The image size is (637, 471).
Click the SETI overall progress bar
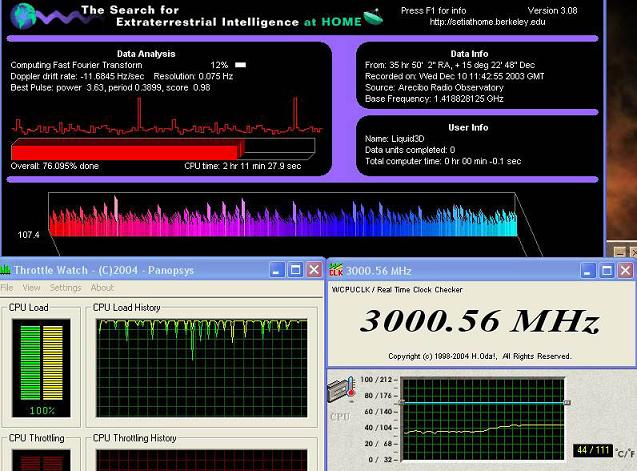tap(163, 149)
